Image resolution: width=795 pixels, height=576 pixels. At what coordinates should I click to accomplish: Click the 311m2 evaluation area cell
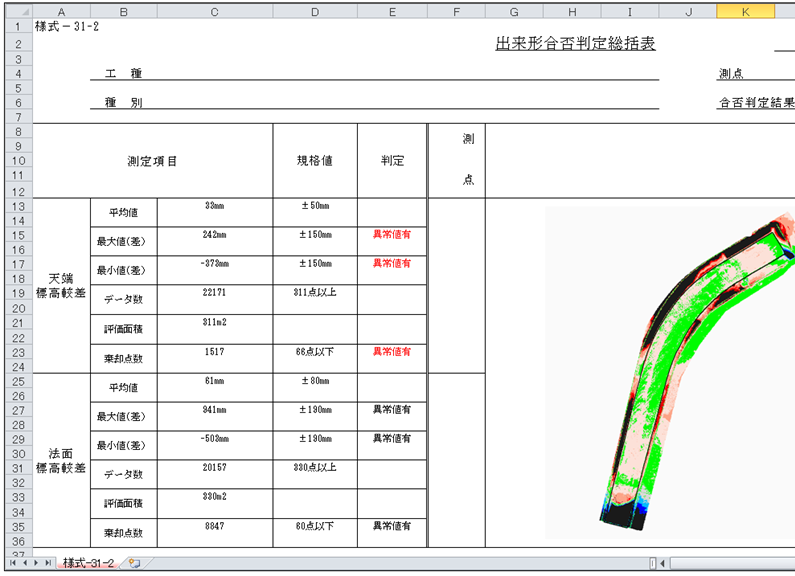[215, 330]
